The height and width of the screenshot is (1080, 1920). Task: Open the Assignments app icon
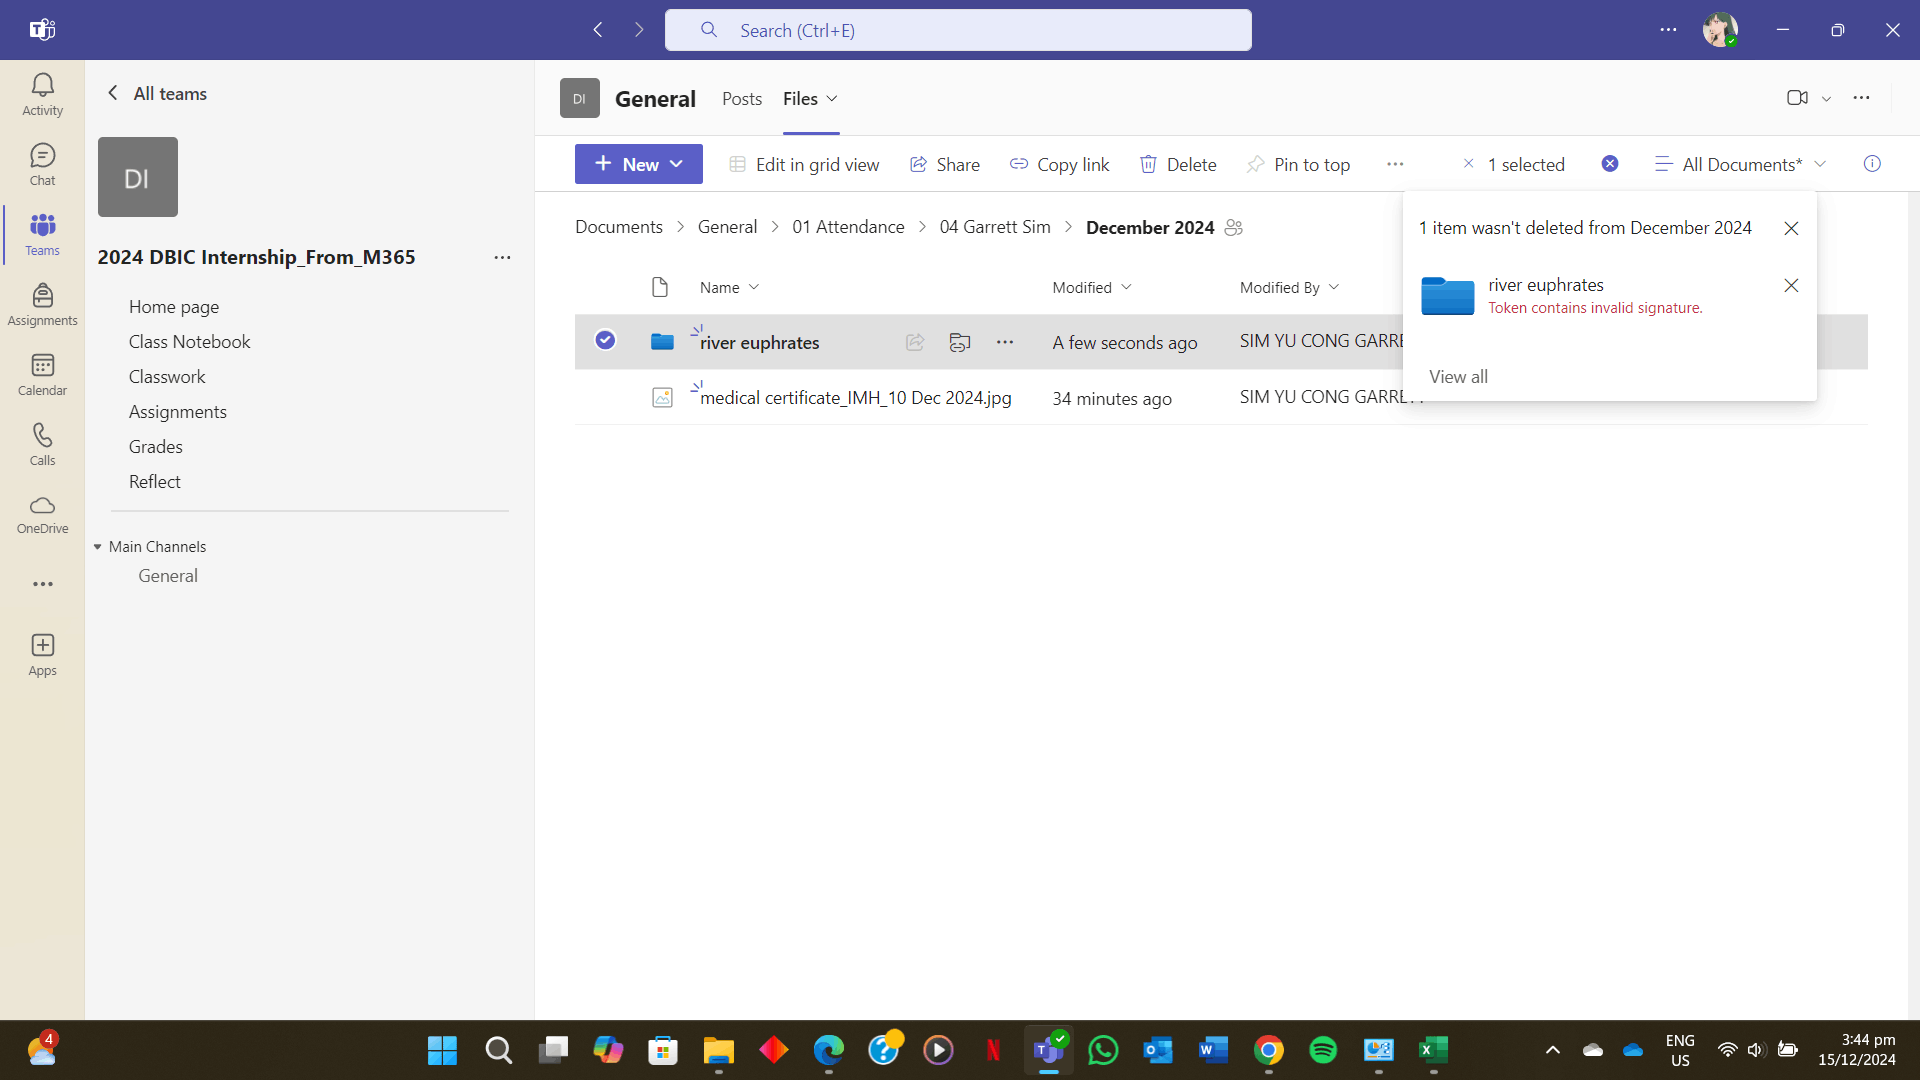42,305
